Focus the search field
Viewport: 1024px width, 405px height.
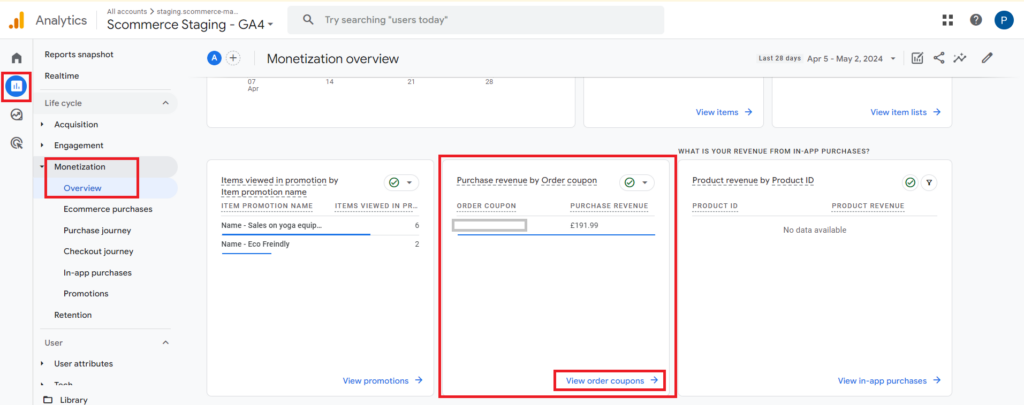[475, 20]
